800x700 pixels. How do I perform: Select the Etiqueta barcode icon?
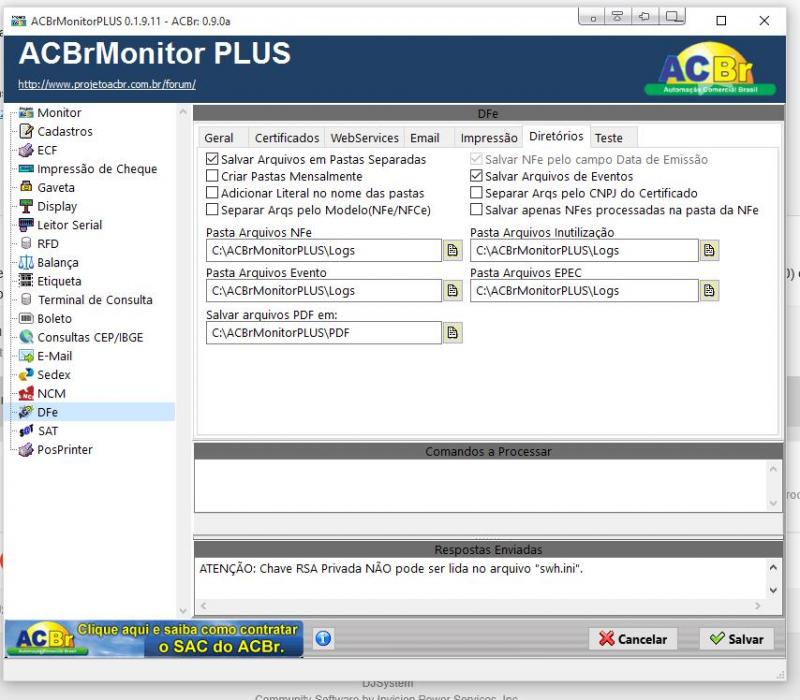(26, 281)
